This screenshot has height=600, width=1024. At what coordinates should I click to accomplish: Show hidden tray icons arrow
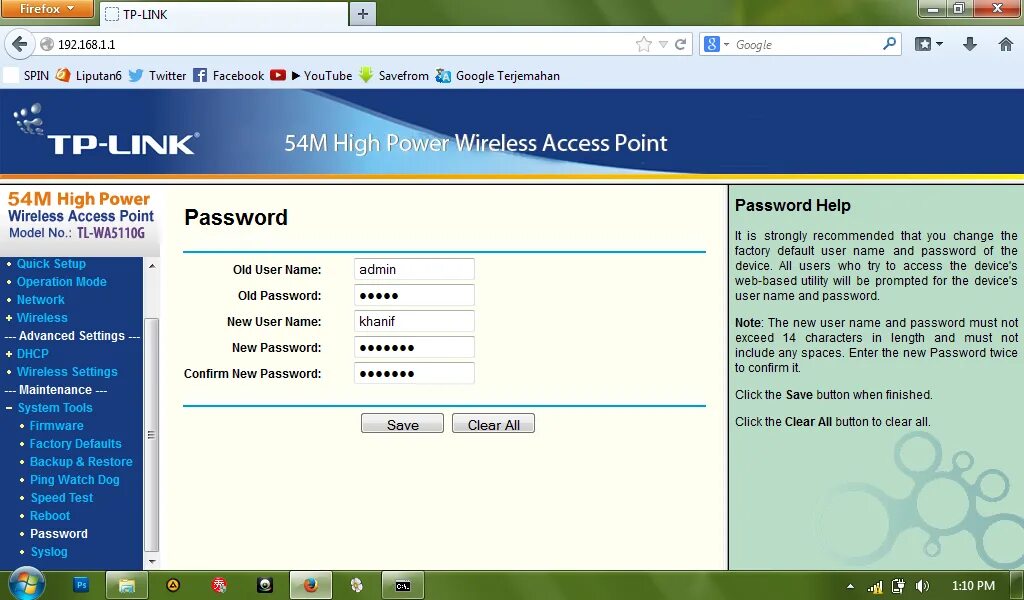pyautogui.click(x=850, y=586)
